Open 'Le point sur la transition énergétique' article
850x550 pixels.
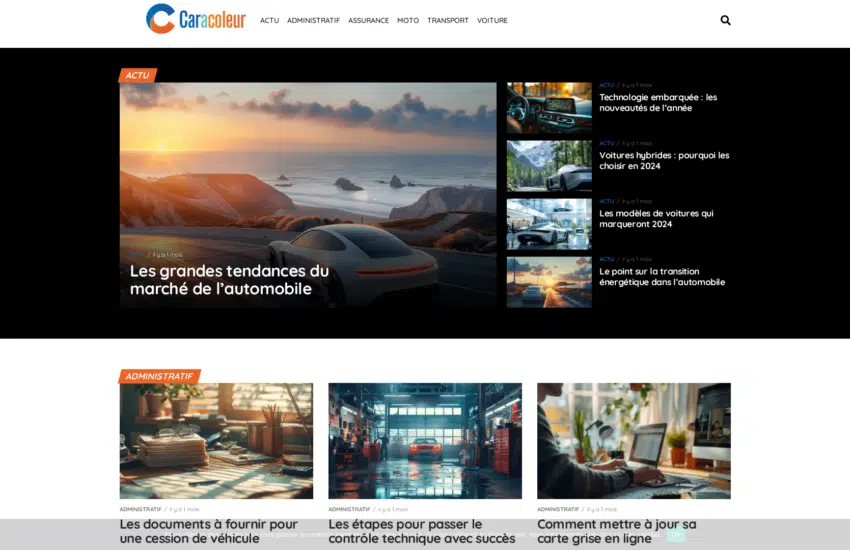pyautogui.click(x=661, y=277)
